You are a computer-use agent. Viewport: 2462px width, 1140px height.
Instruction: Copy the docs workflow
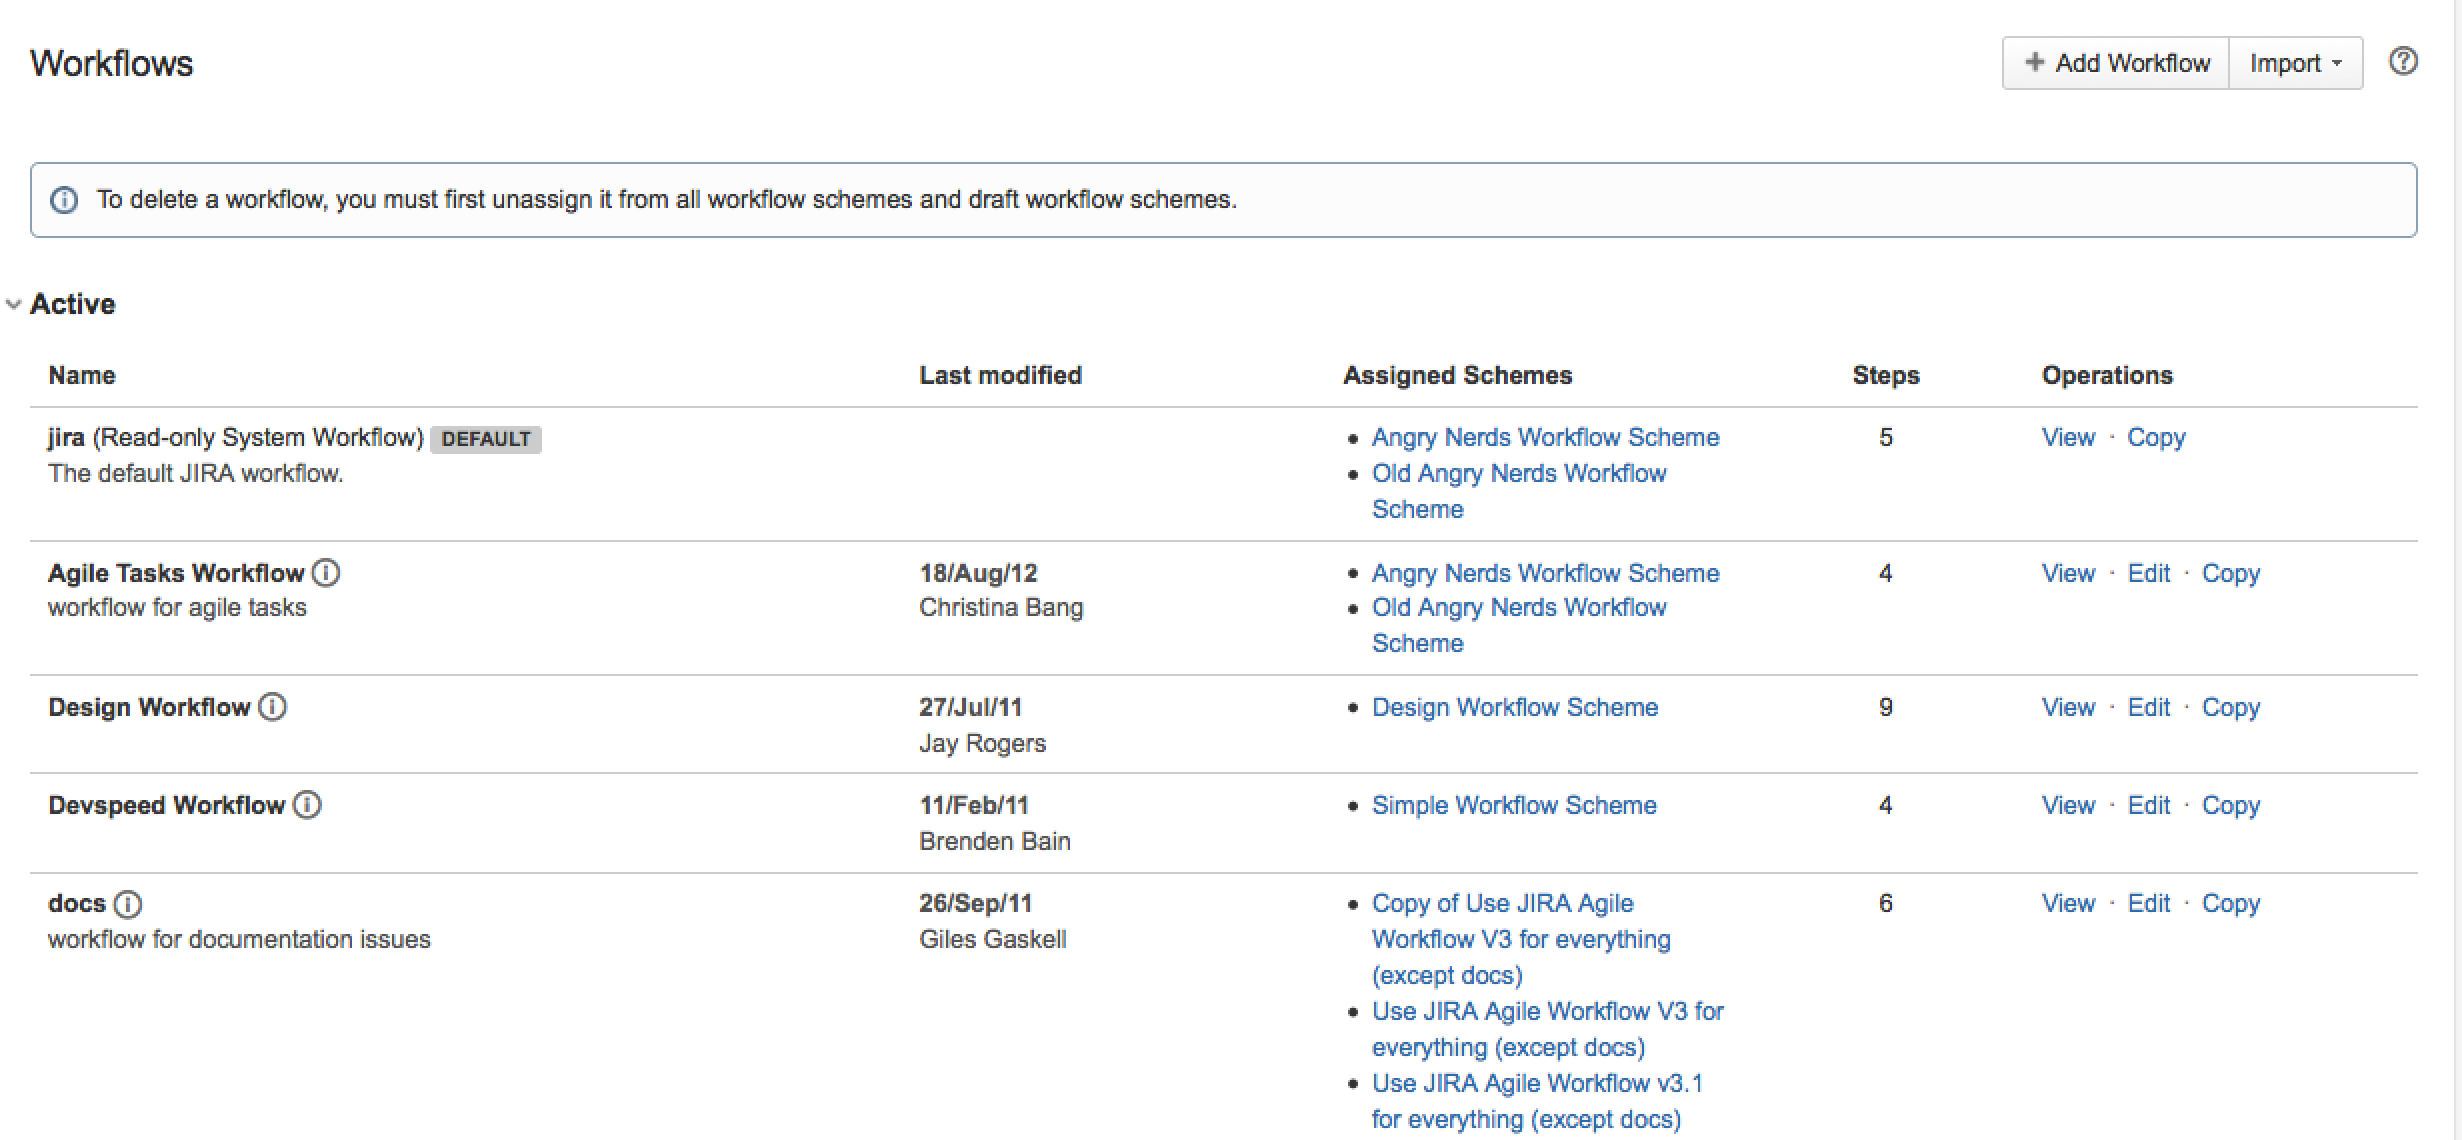click(2231, 904)
